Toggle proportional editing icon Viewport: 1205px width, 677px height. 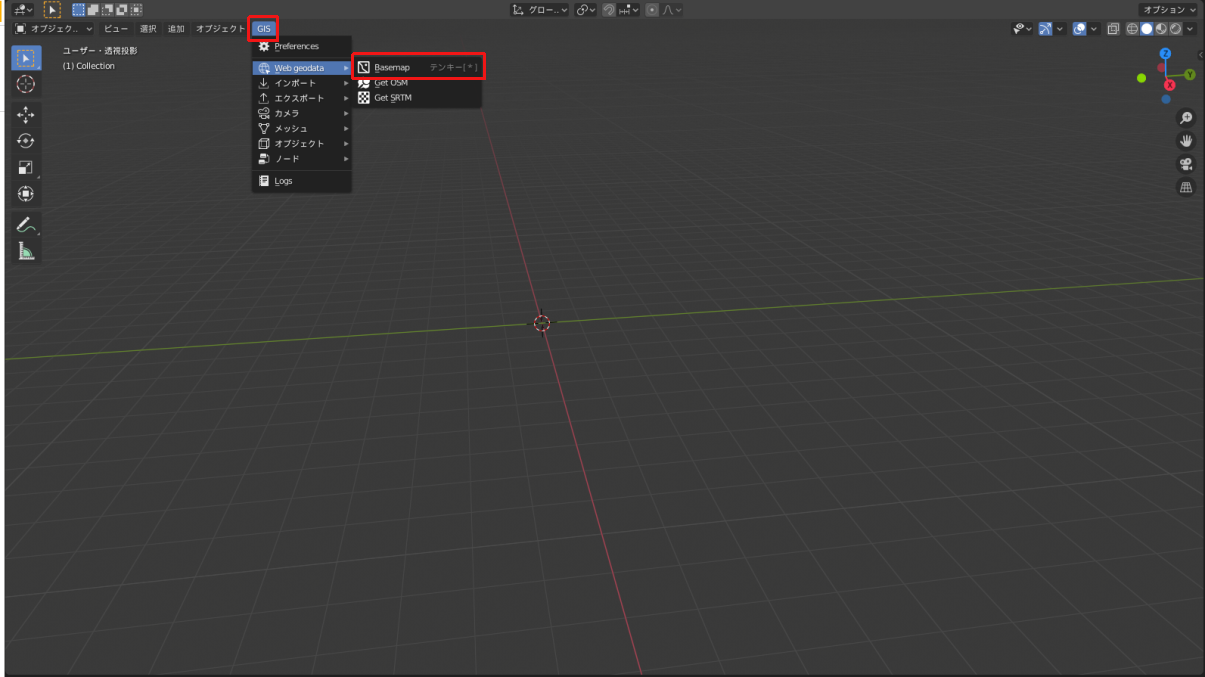652,10
